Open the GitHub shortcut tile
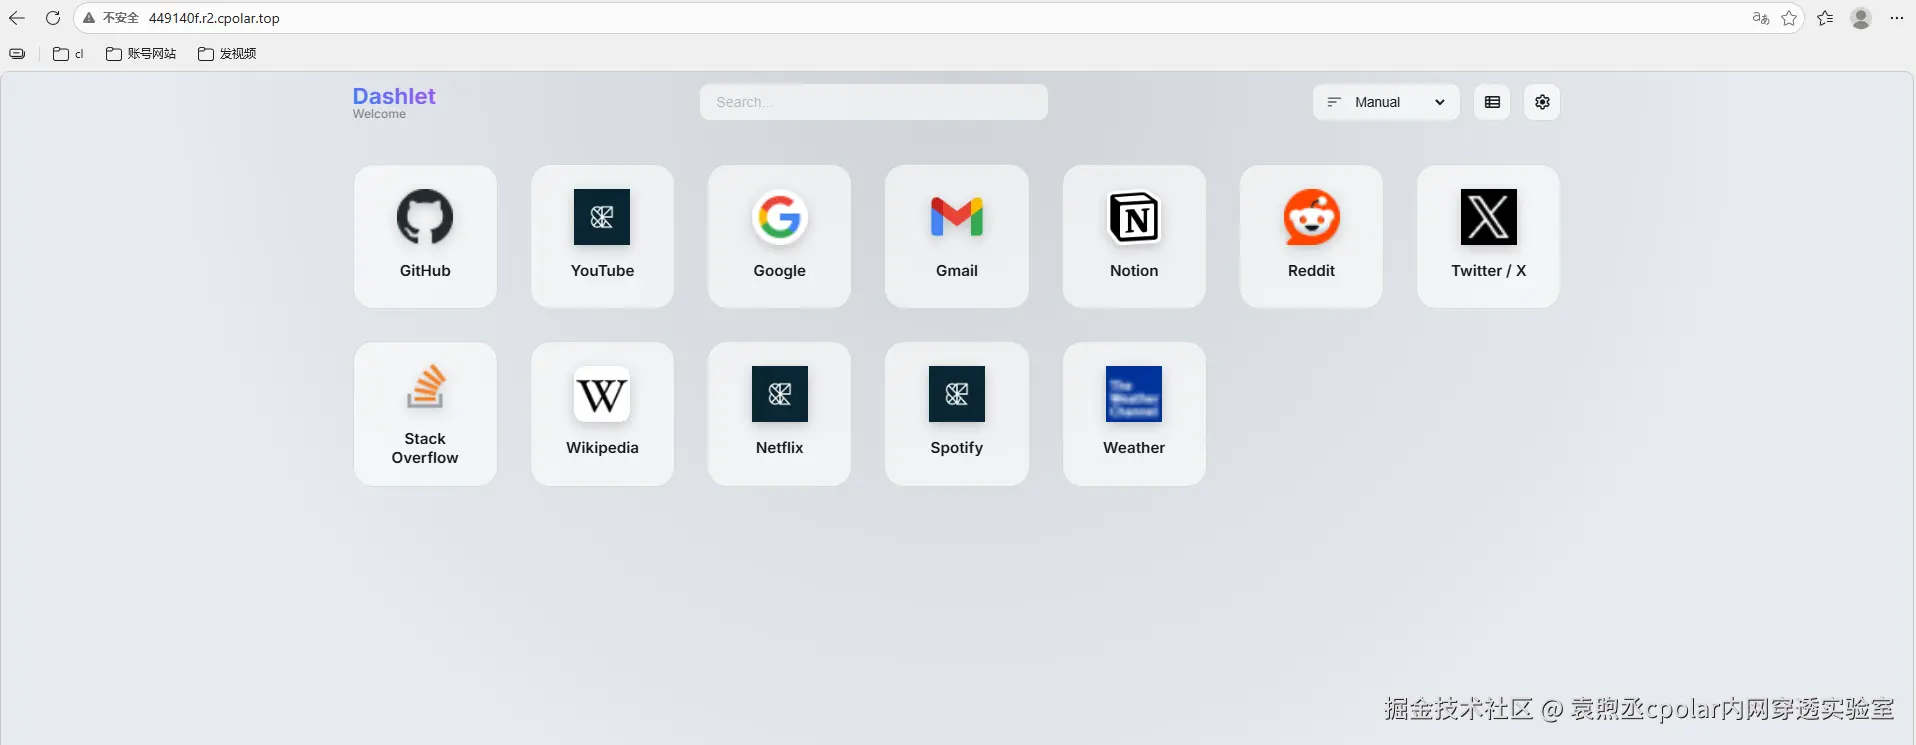Screen dimensions: 1916x745 tap(425, 237)
